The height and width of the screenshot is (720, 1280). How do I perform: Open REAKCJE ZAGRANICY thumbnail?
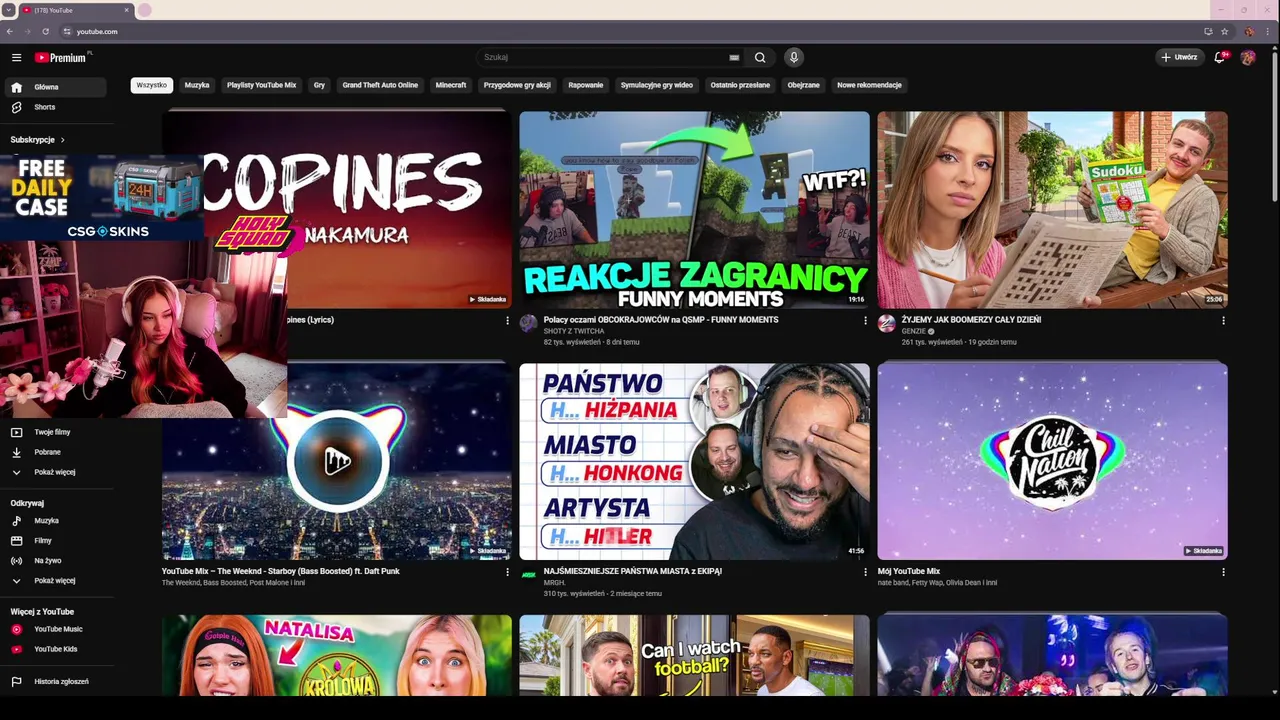694,209
